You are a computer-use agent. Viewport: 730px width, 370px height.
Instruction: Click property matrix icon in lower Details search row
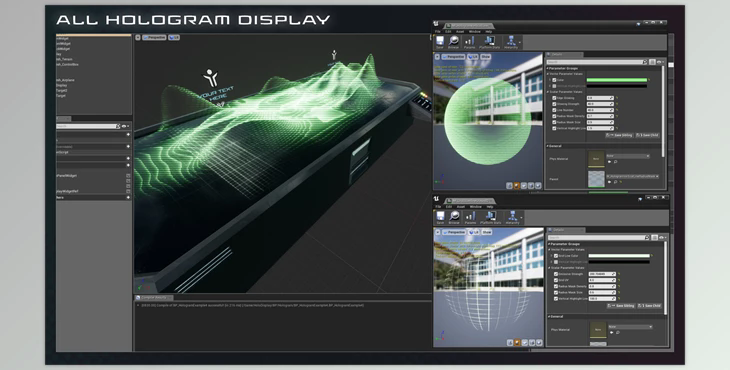[654, 238]
